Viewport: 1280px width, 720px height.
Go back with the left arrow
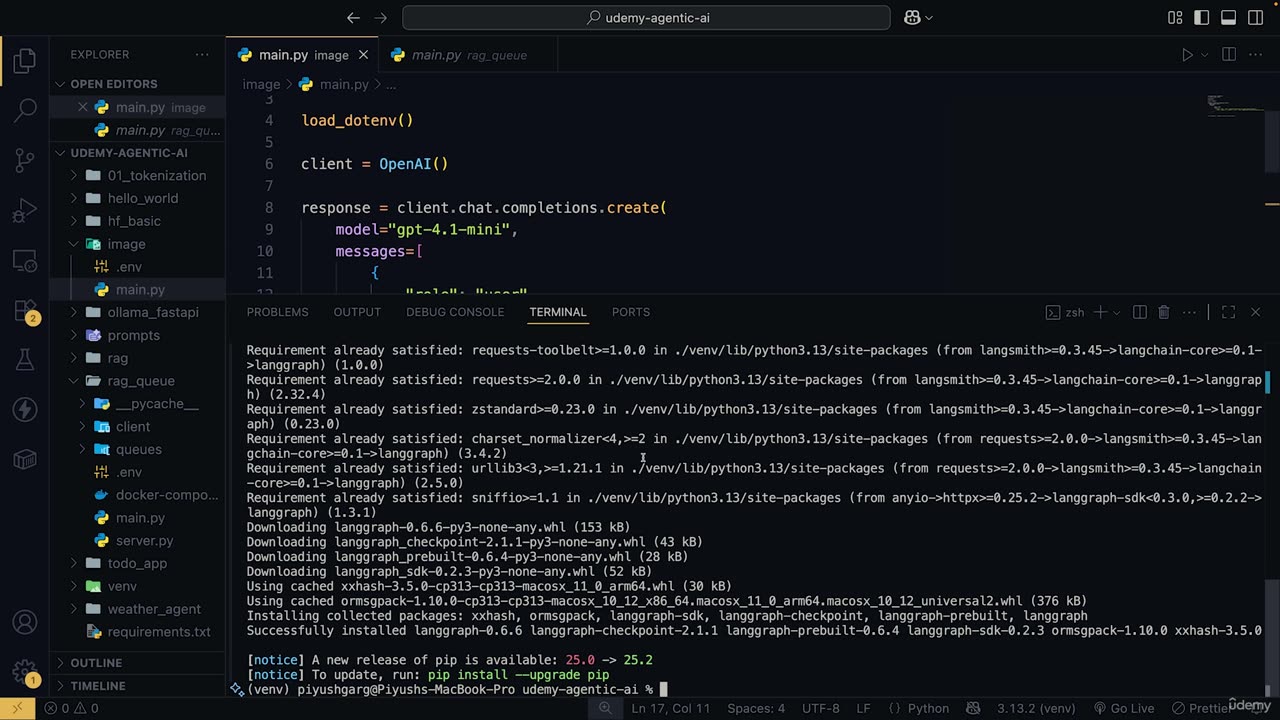click(x=353, y=18)
